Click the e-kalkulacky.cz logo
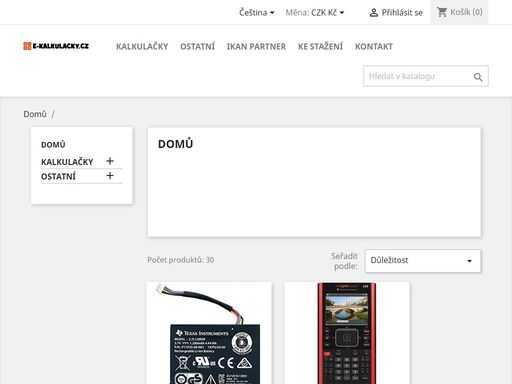The image size is (512, 384). (x=56, y=46)
